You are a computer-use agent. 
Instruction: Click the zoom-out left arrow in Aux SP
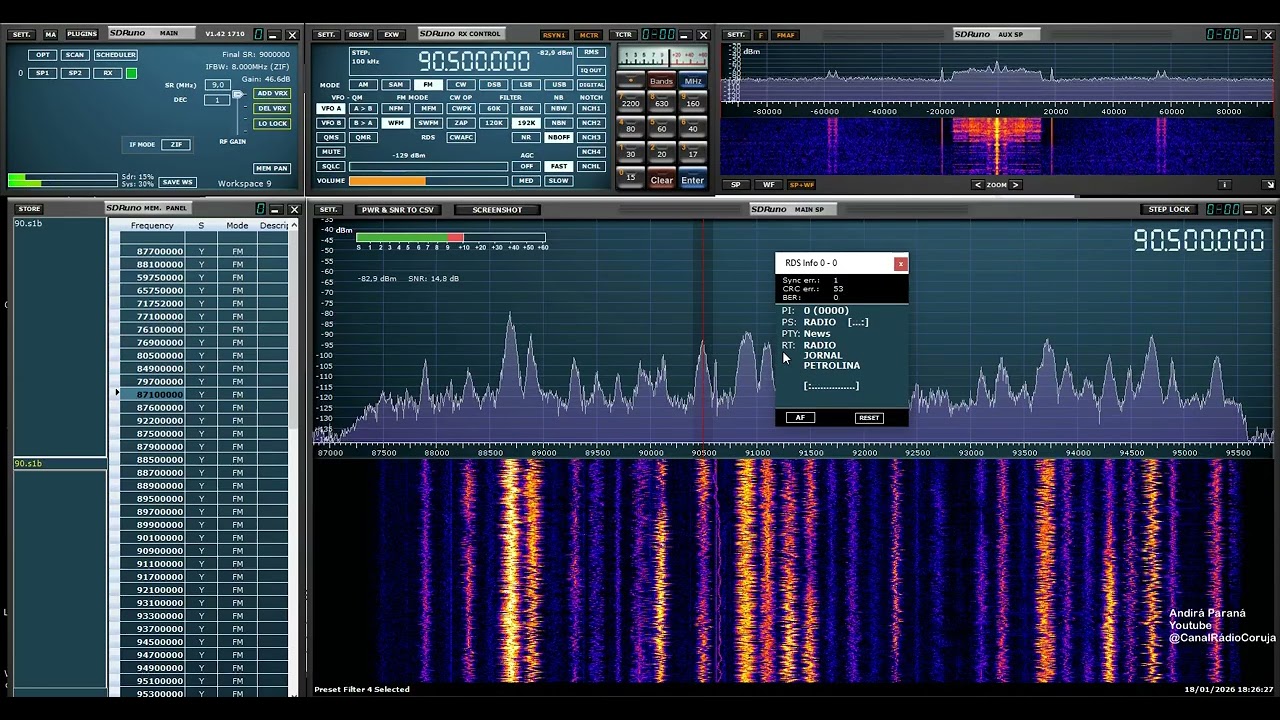point(978,185)
